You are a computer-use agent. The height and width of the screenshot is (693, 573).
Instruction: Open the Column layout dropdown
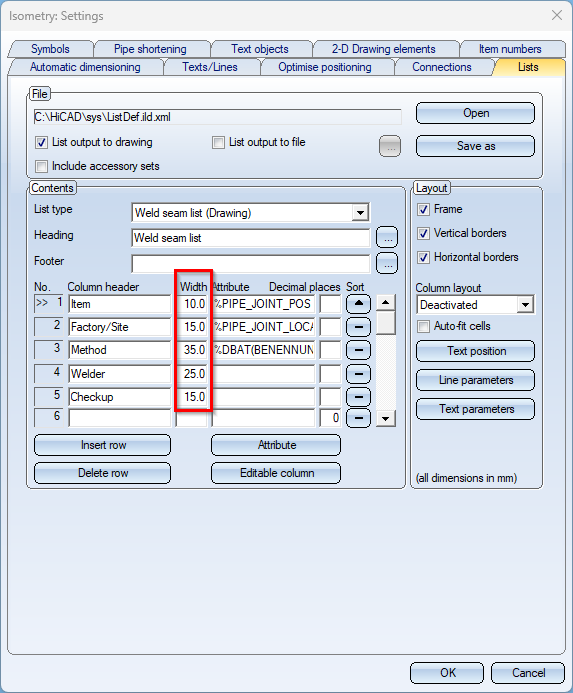coord(525,305)
